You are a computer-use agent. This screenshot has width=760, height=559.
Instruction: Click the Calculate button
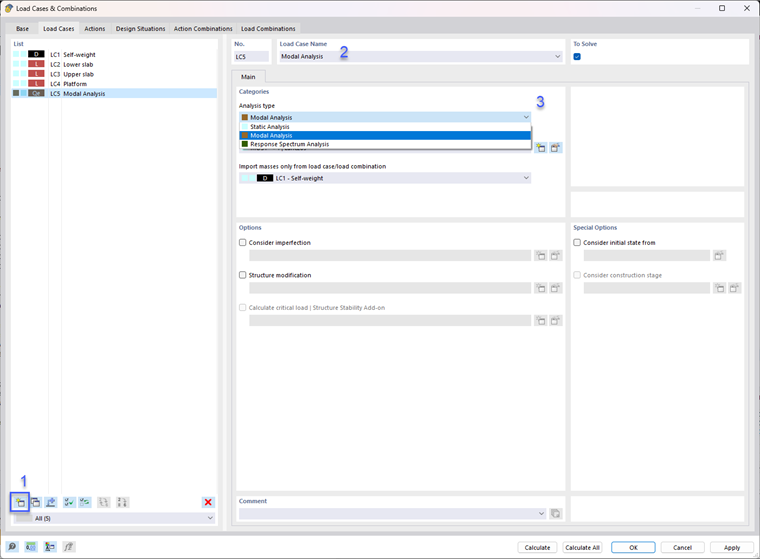click(537, 547)
